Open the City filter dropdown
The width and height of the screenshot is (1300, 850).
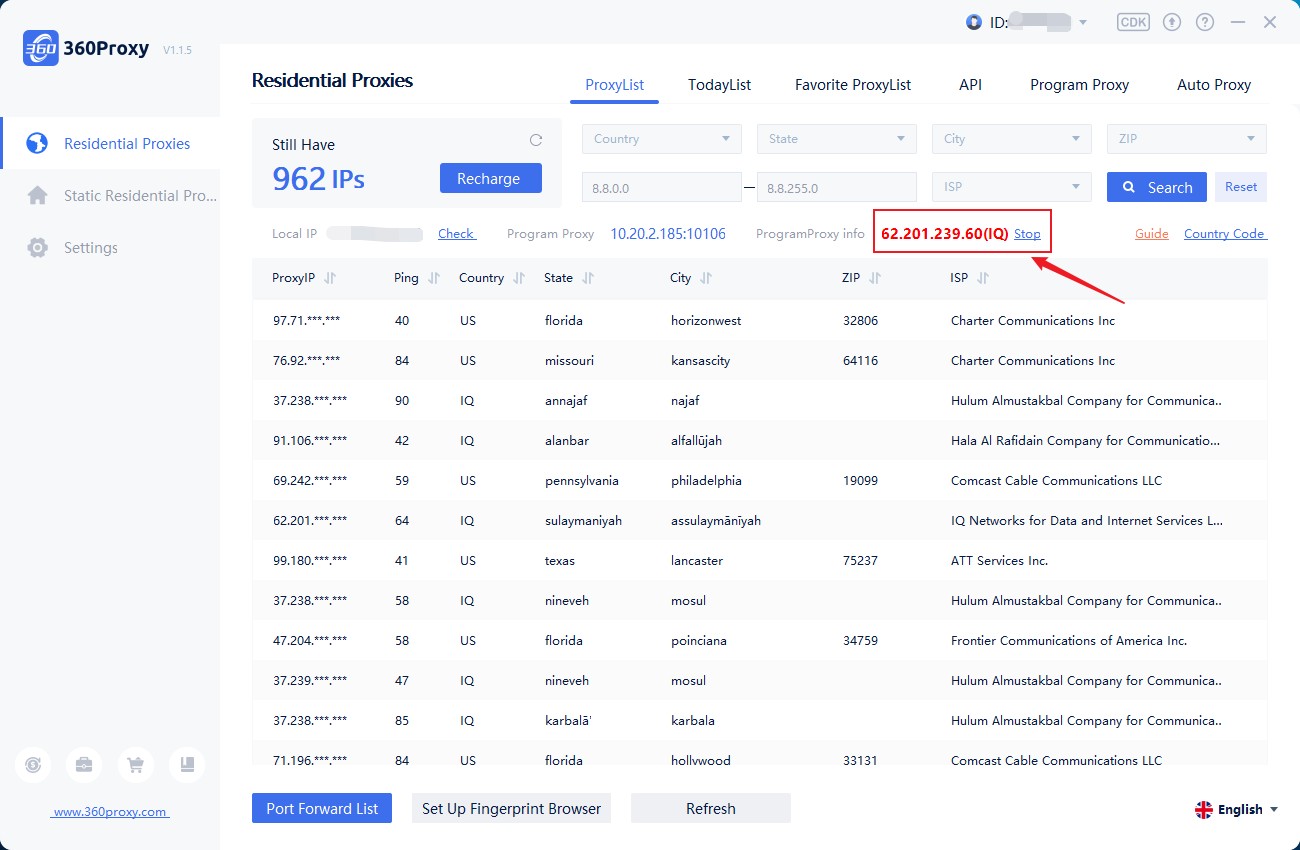point(1012,139)
